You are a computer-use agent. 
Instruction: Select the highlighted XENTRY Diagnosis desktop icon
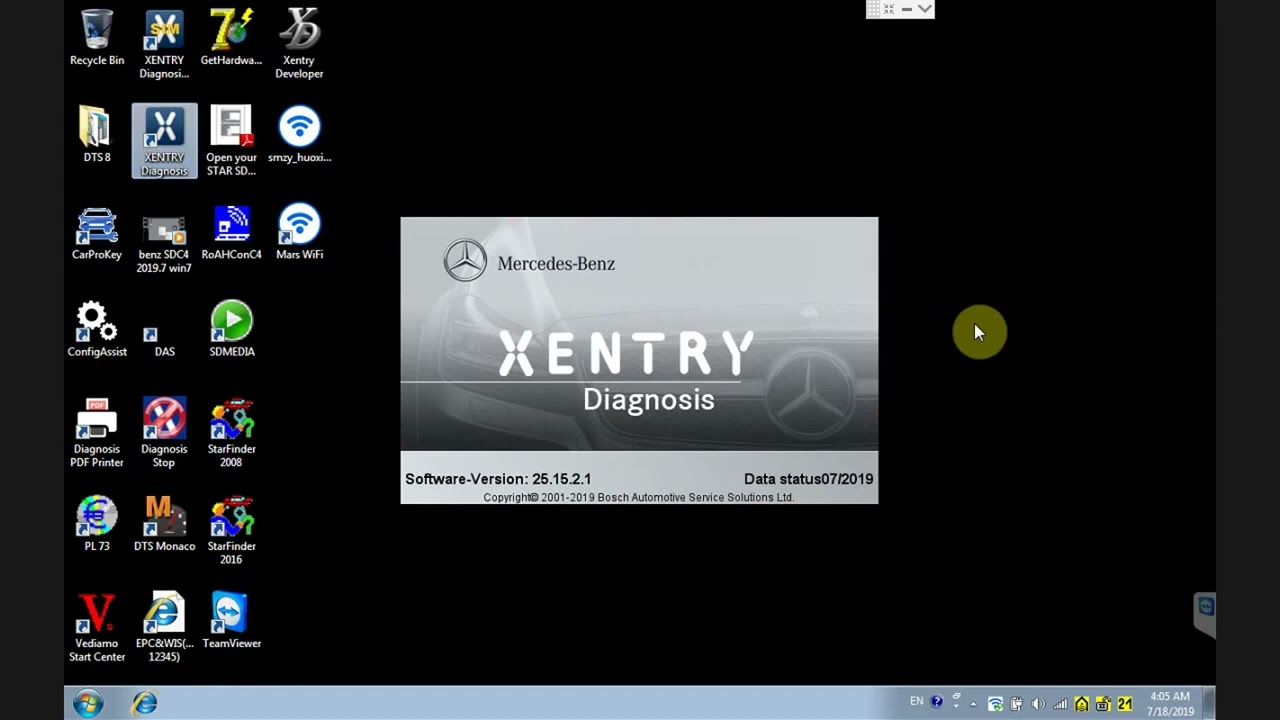pos(164,141)
